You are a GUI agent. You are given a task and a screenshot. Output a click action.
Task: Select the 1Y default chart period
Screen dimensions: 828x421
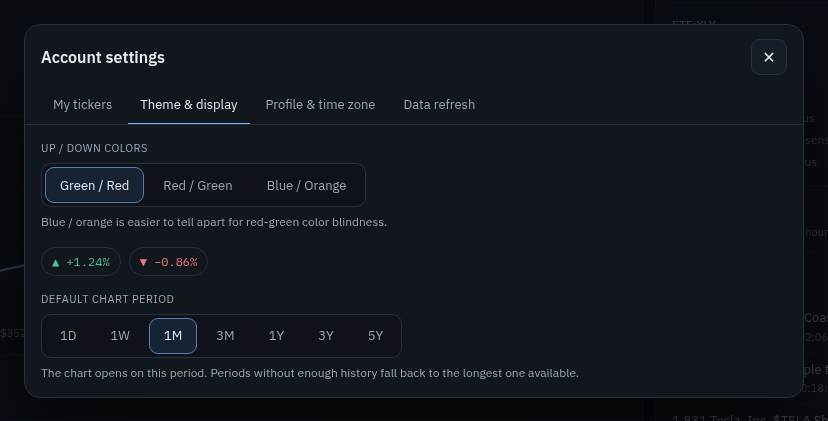[276, 336]
